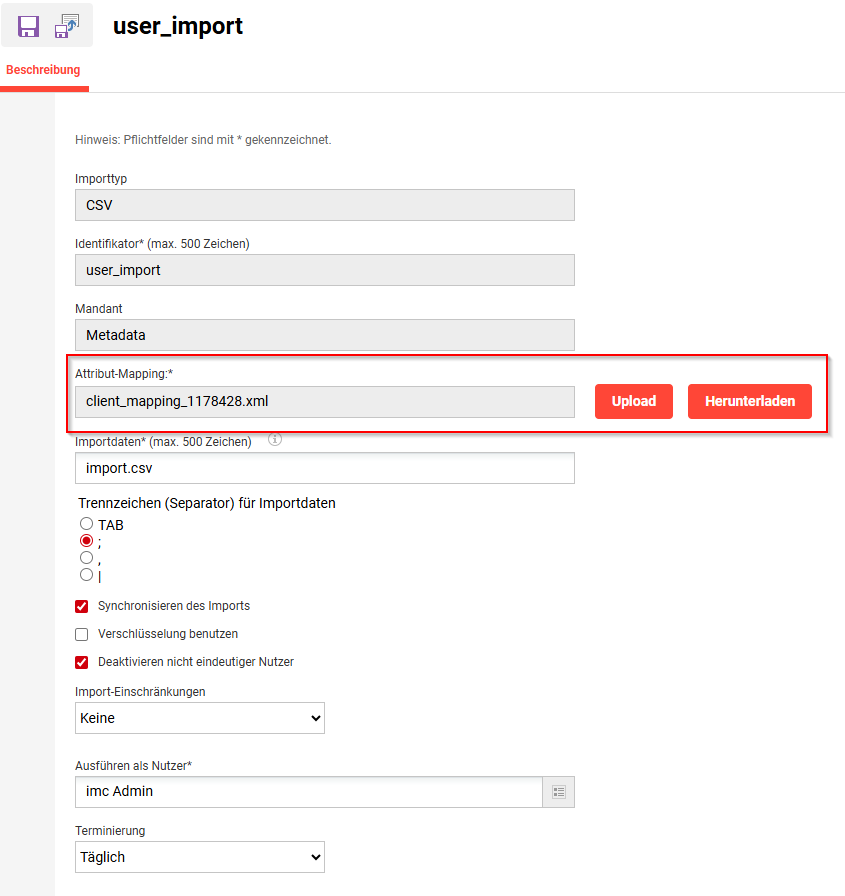Click the Identifikator field with user_import
The width and height of the screenshot is (845, 896).
[324, 270]
